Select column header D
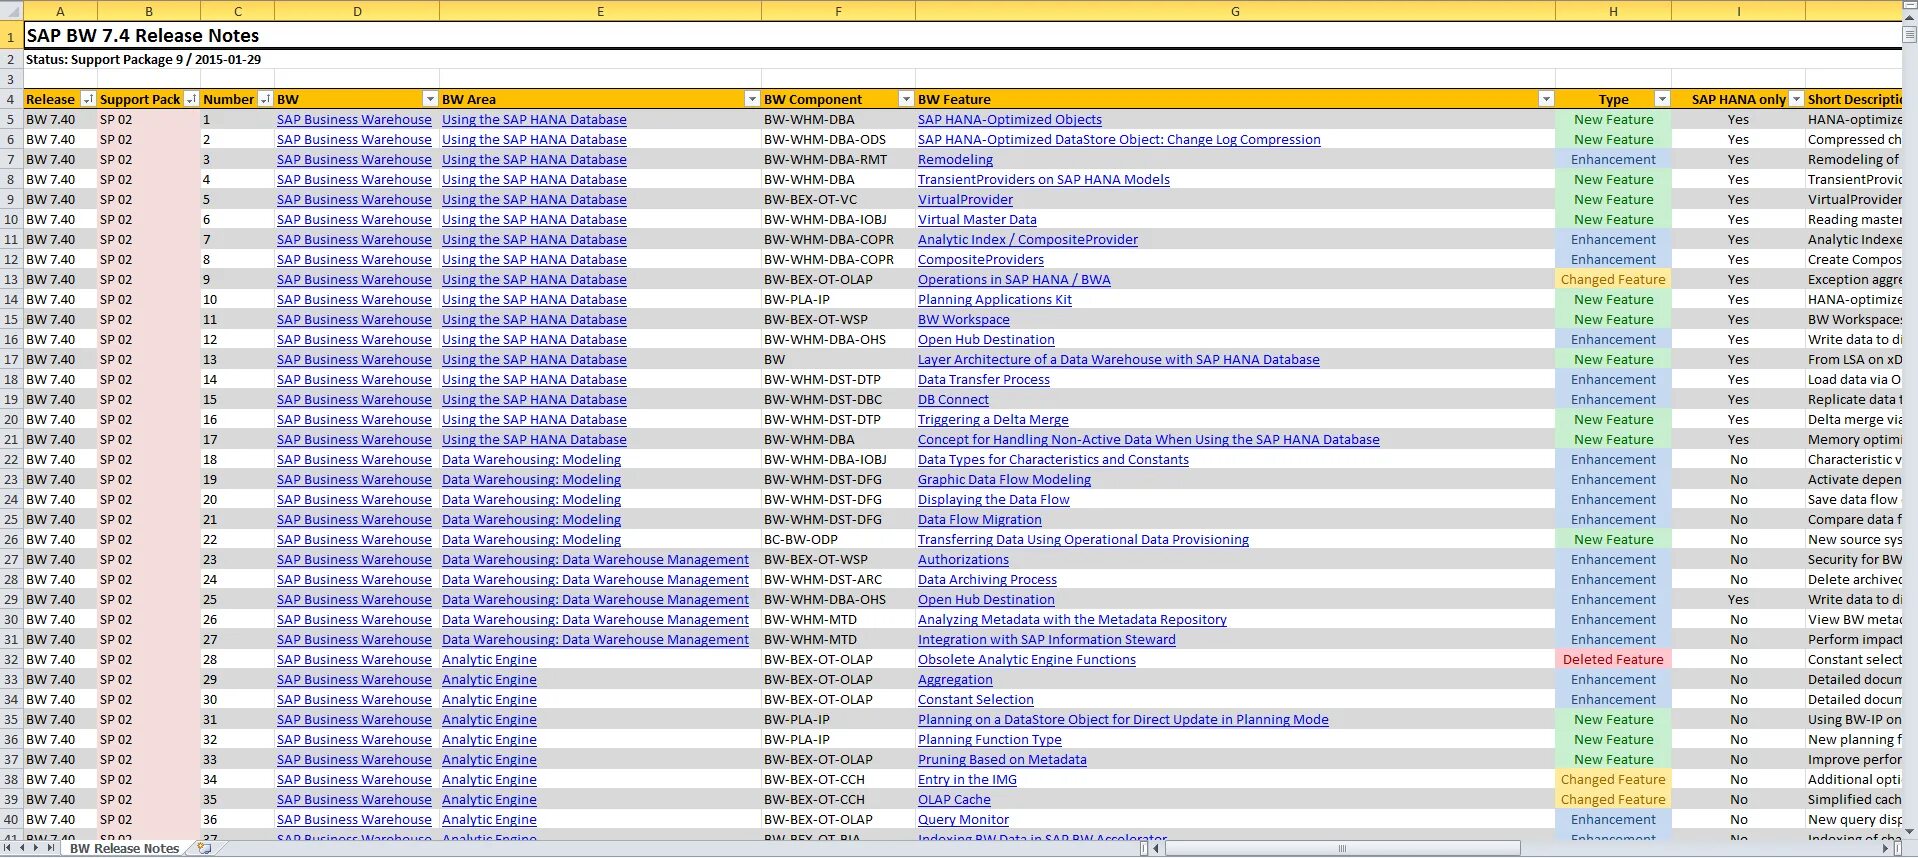This screenshot has width=1918, height=858. tap(357, 11)
